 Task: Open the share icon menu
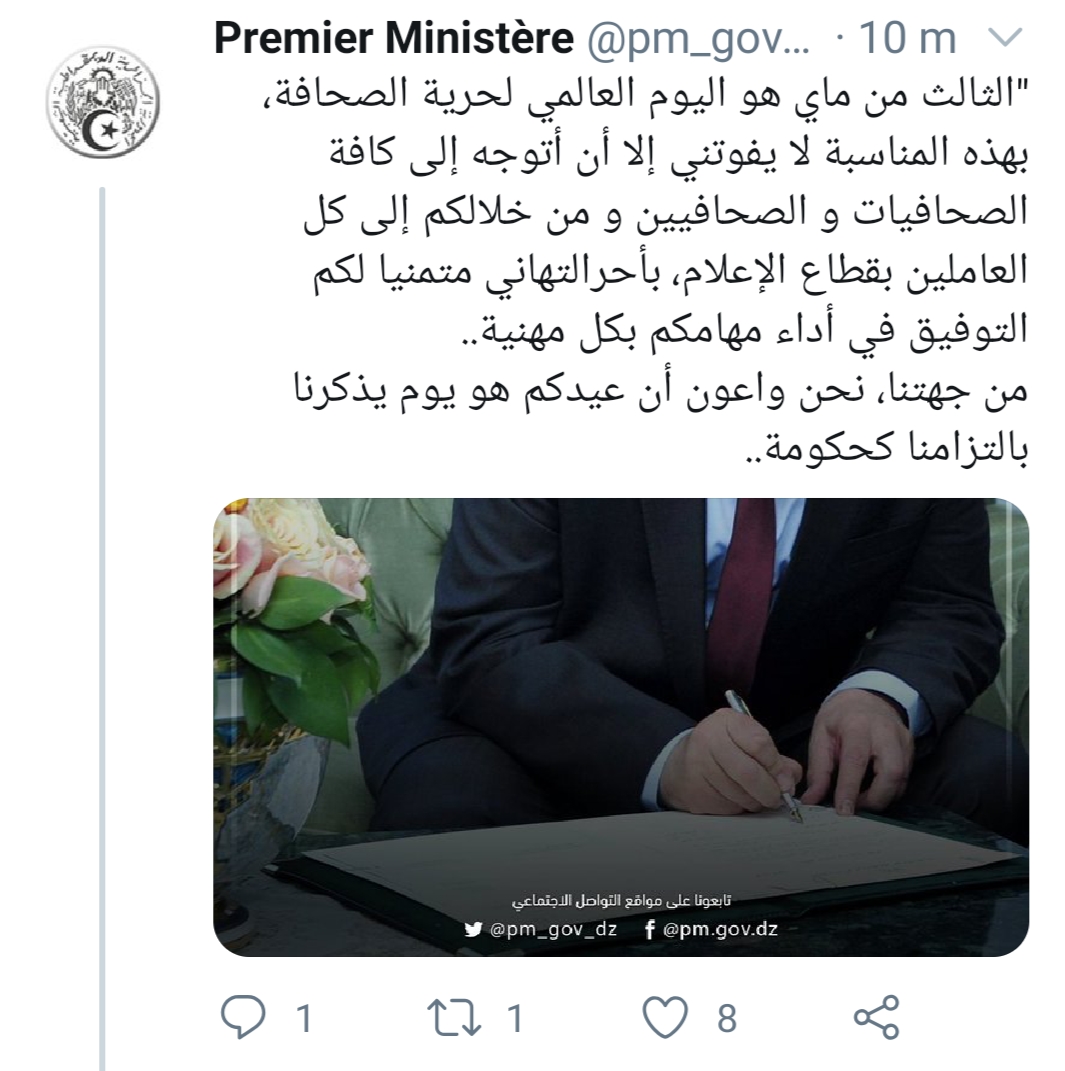[x=877, y=1017]
